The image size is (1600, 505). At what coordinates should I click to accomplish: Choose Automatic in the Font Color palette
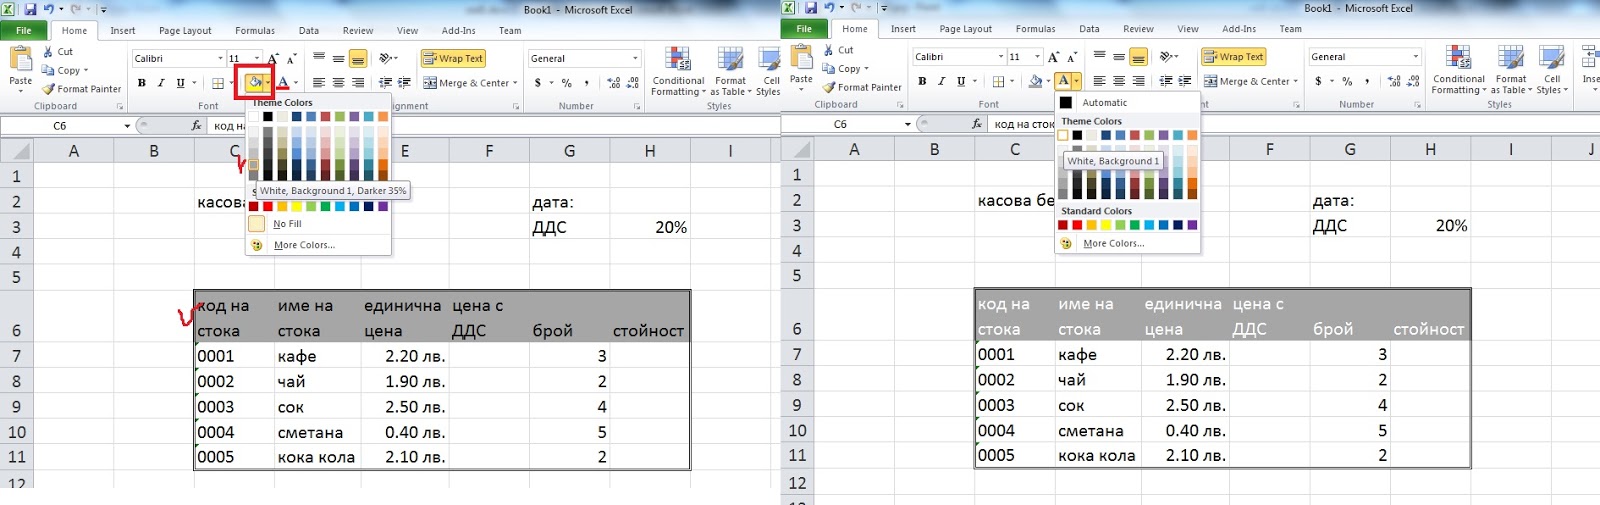tap(1104, 103)
